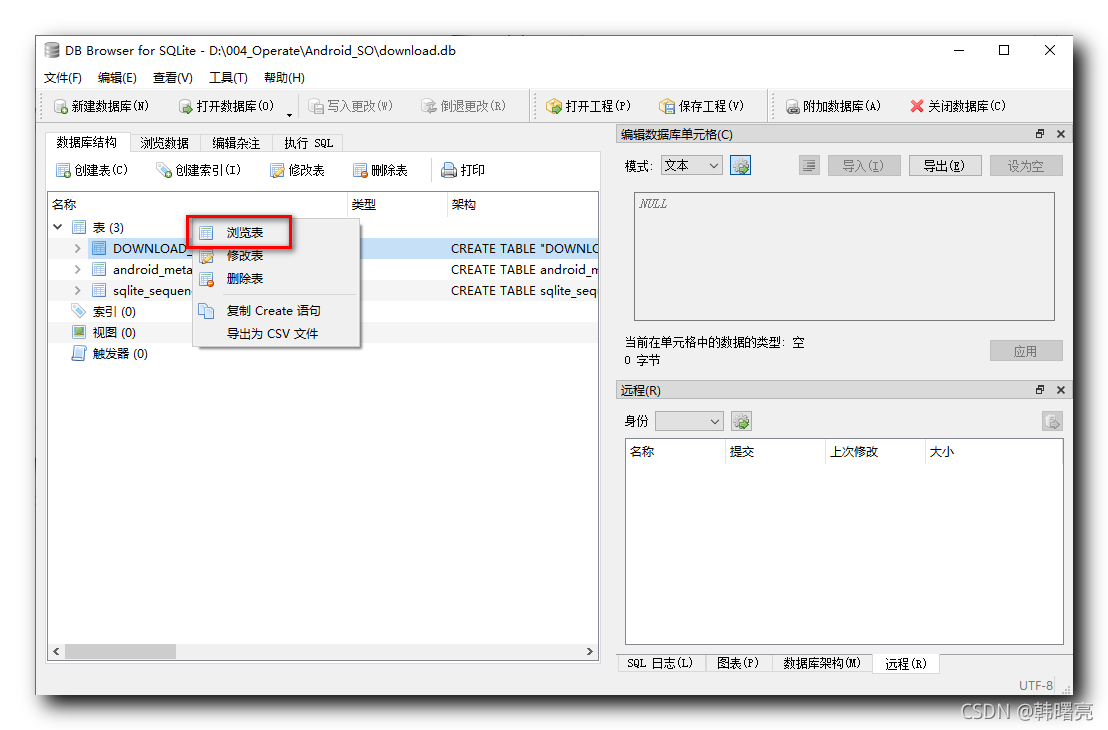
Task: Click Revert Changes toolbar button
Action: (464, 106)
